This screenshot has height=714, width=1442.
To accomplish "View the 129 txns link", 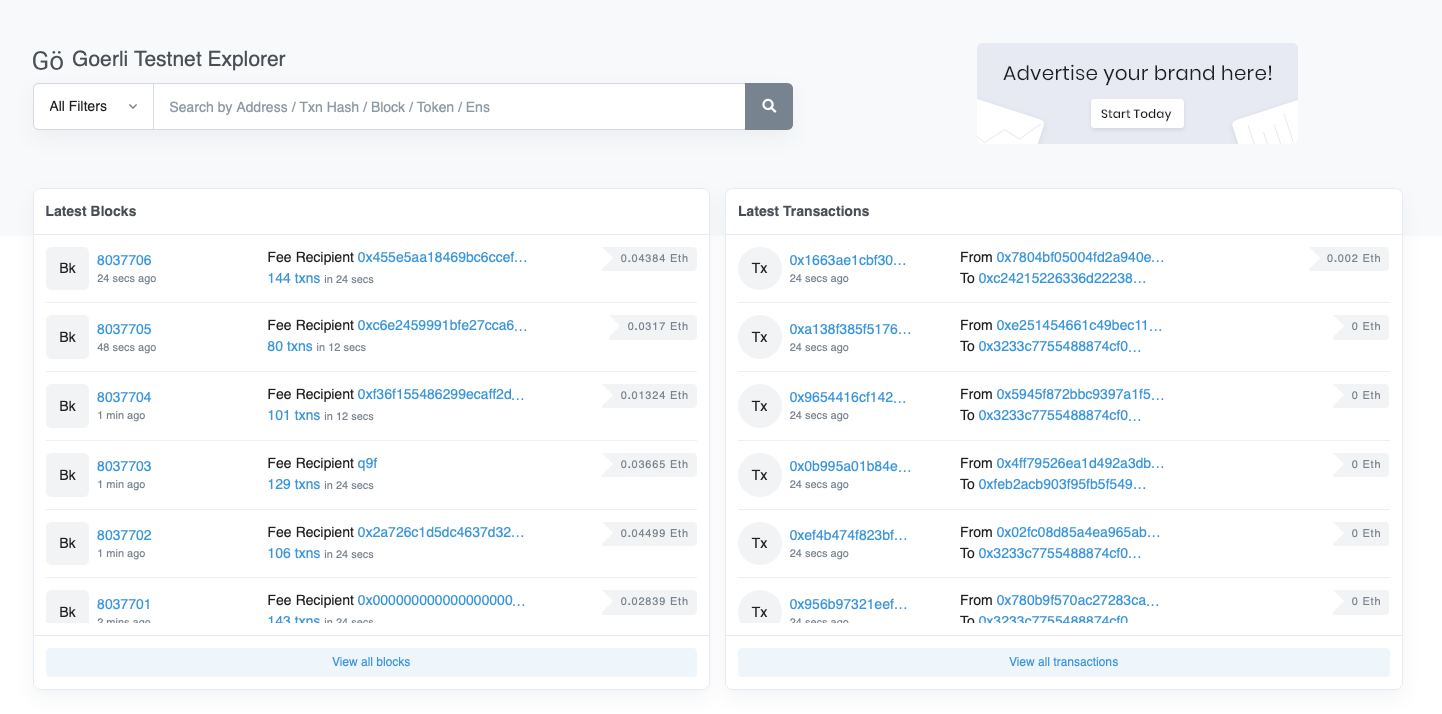I will pos(294,484).
